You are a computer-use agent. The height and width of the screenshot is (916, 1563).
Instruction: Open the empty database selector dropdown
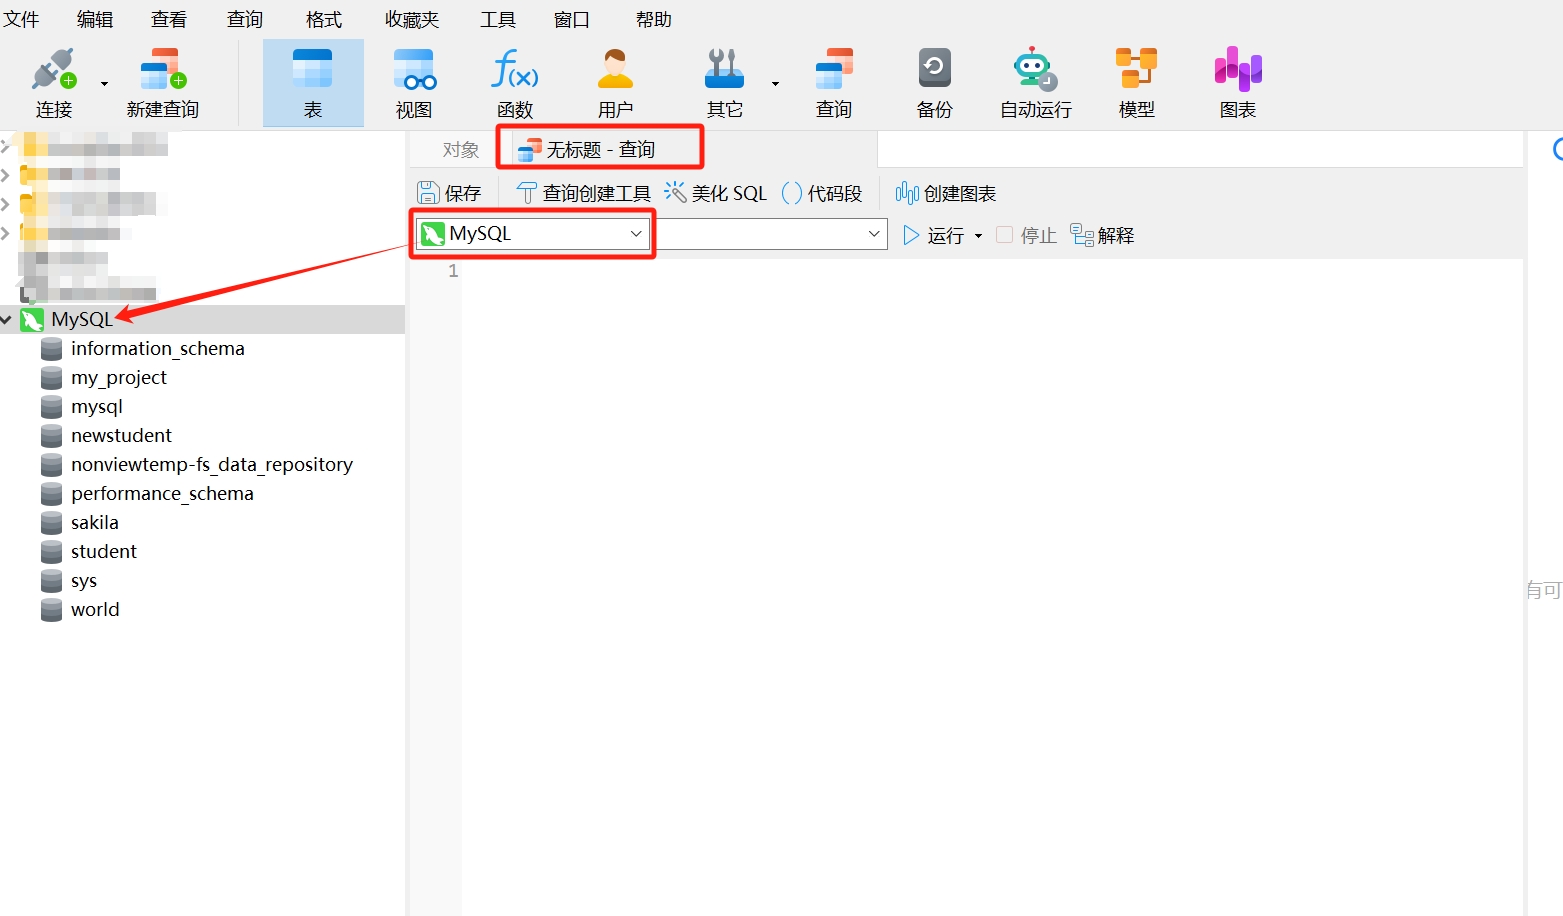[x=873, y=234]
